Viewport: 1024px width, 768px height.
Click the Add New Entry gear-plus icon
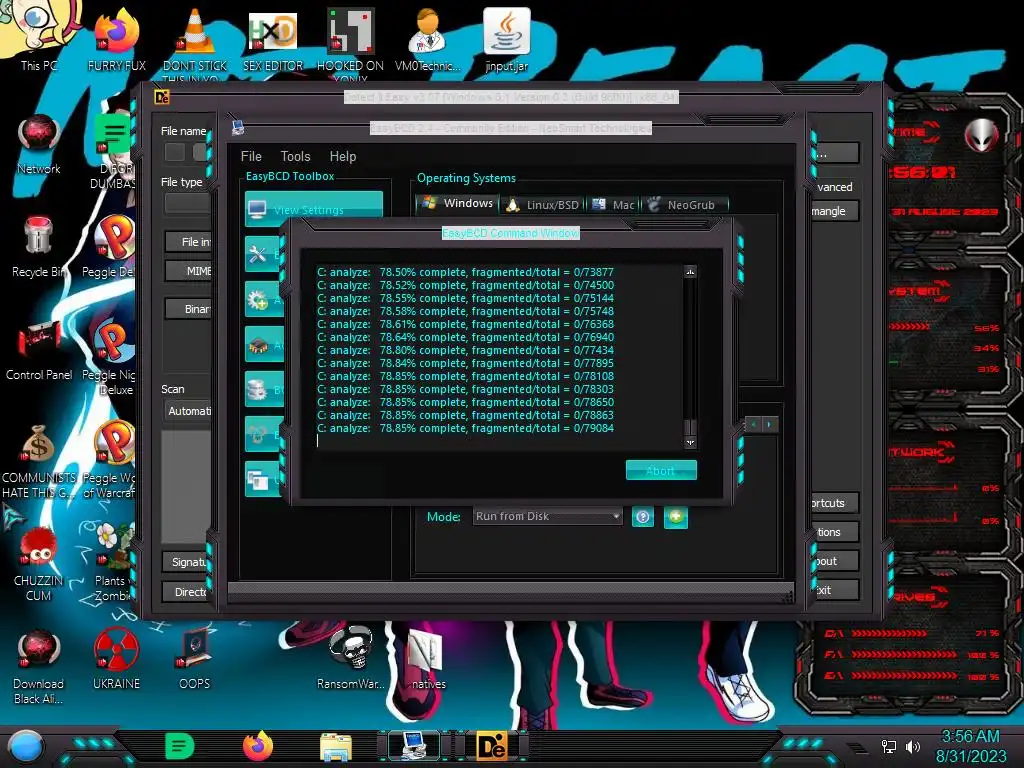pyautogui.click(x=258, y=300)
